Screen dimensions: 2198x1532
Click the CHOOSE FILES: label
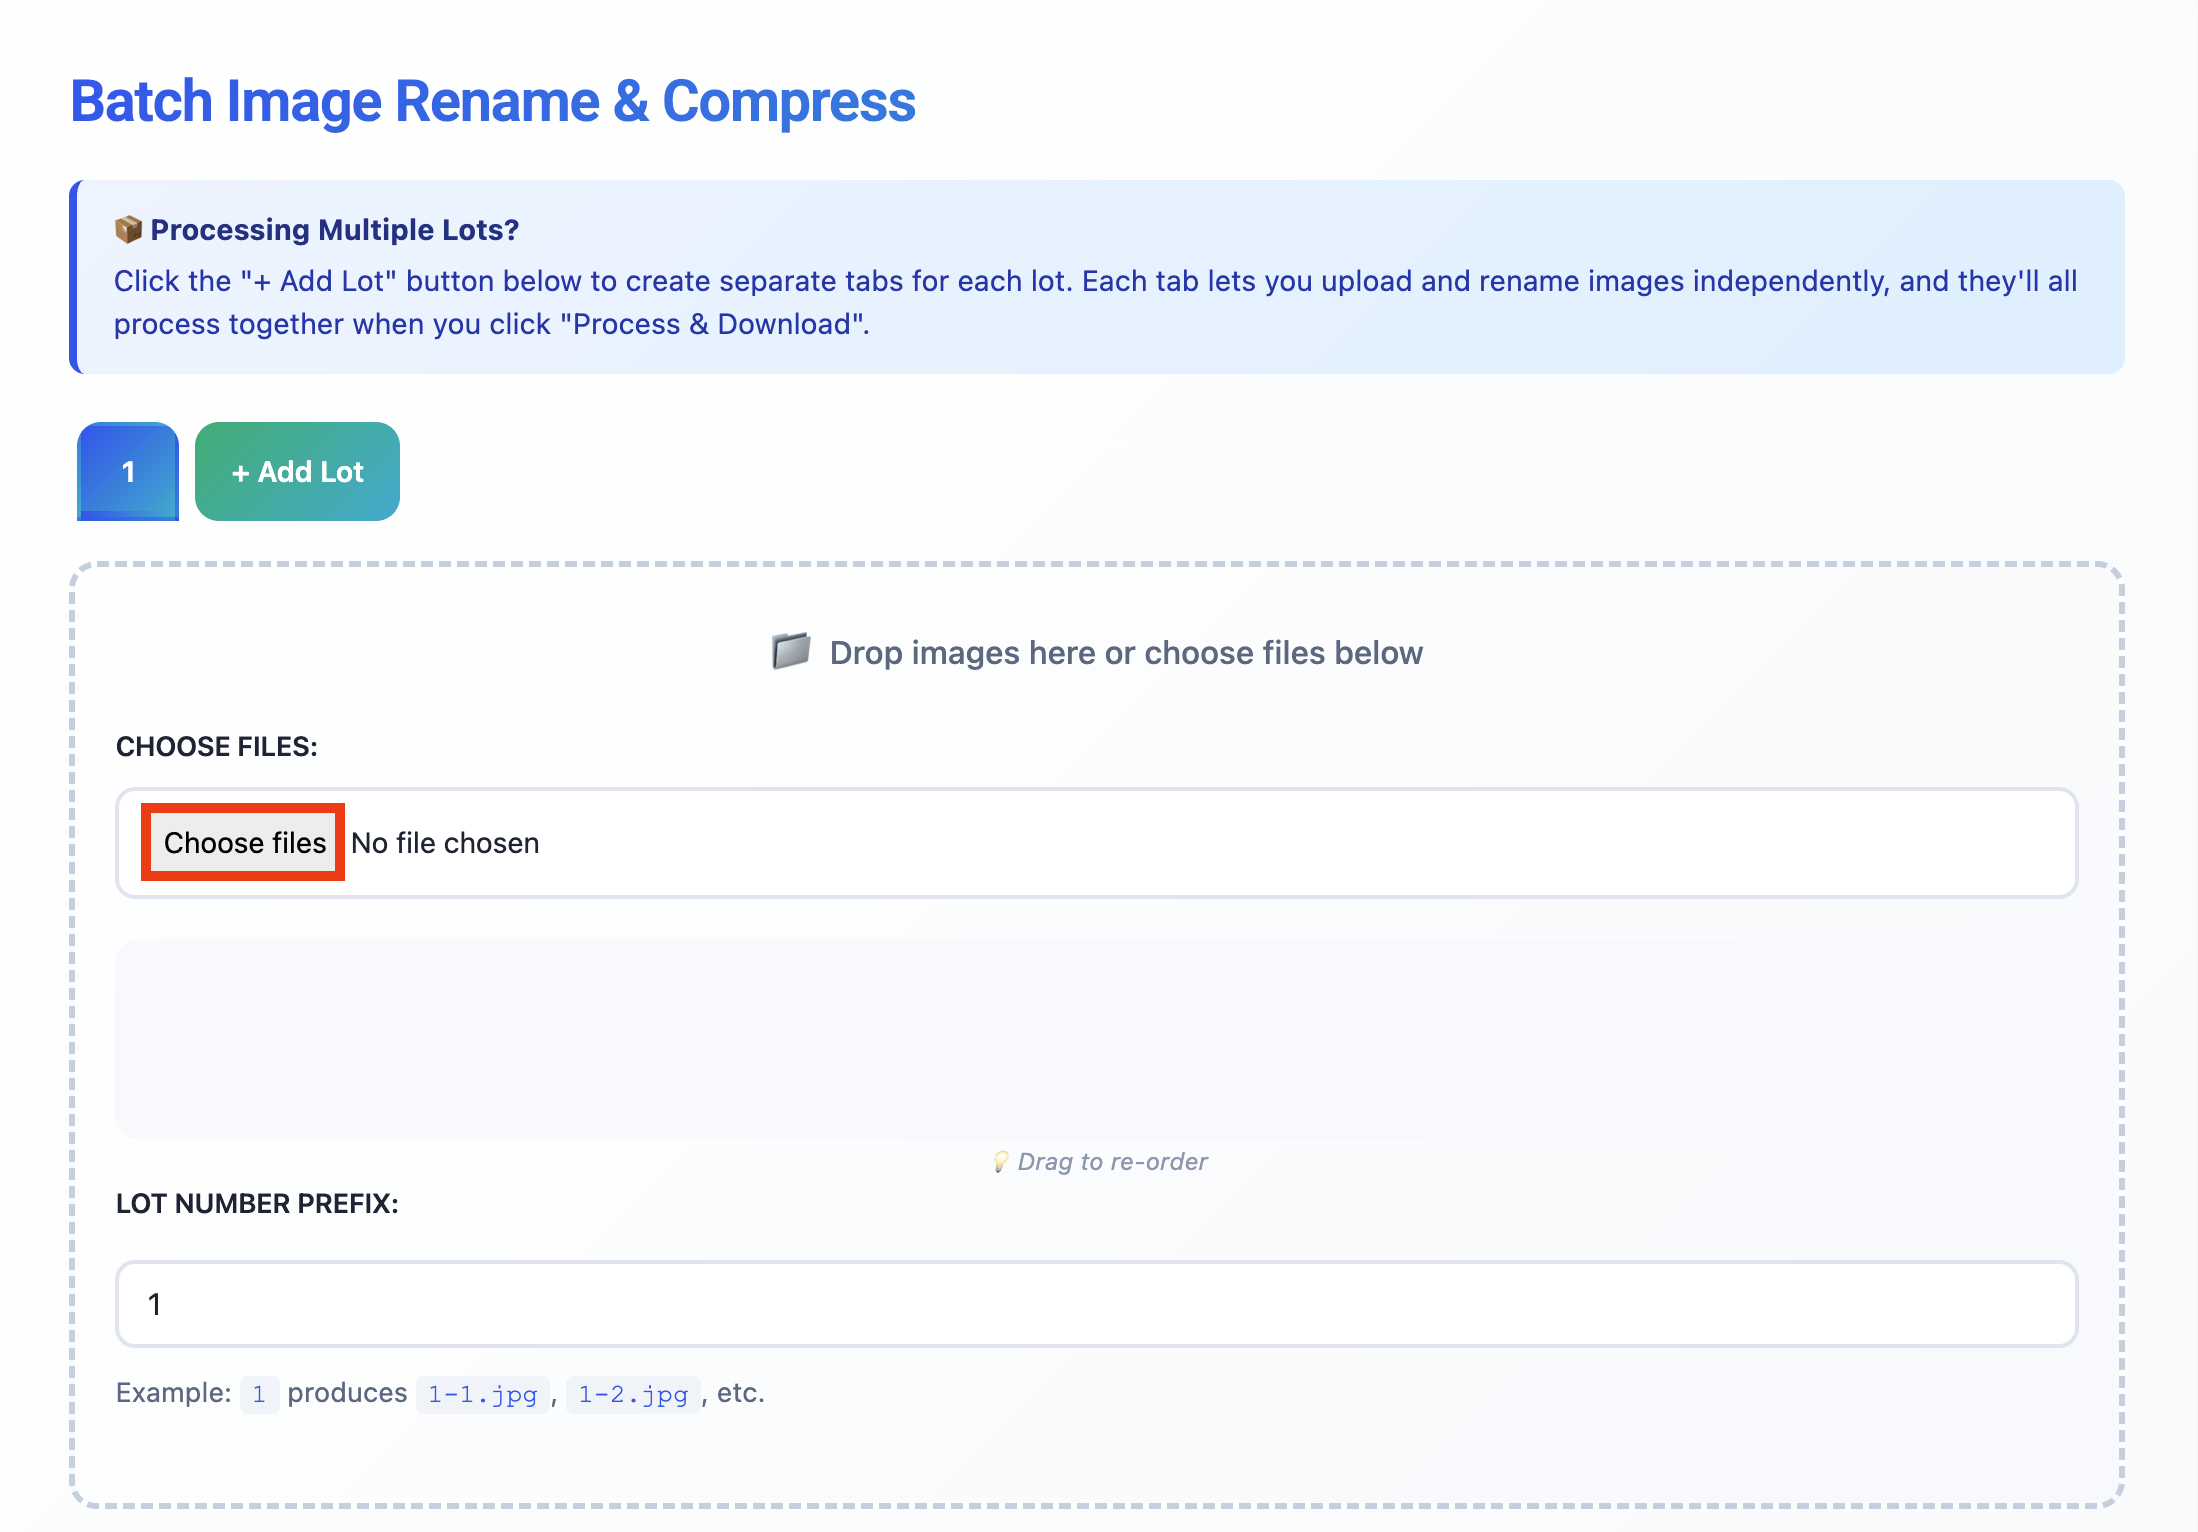(x=216, y=747)
